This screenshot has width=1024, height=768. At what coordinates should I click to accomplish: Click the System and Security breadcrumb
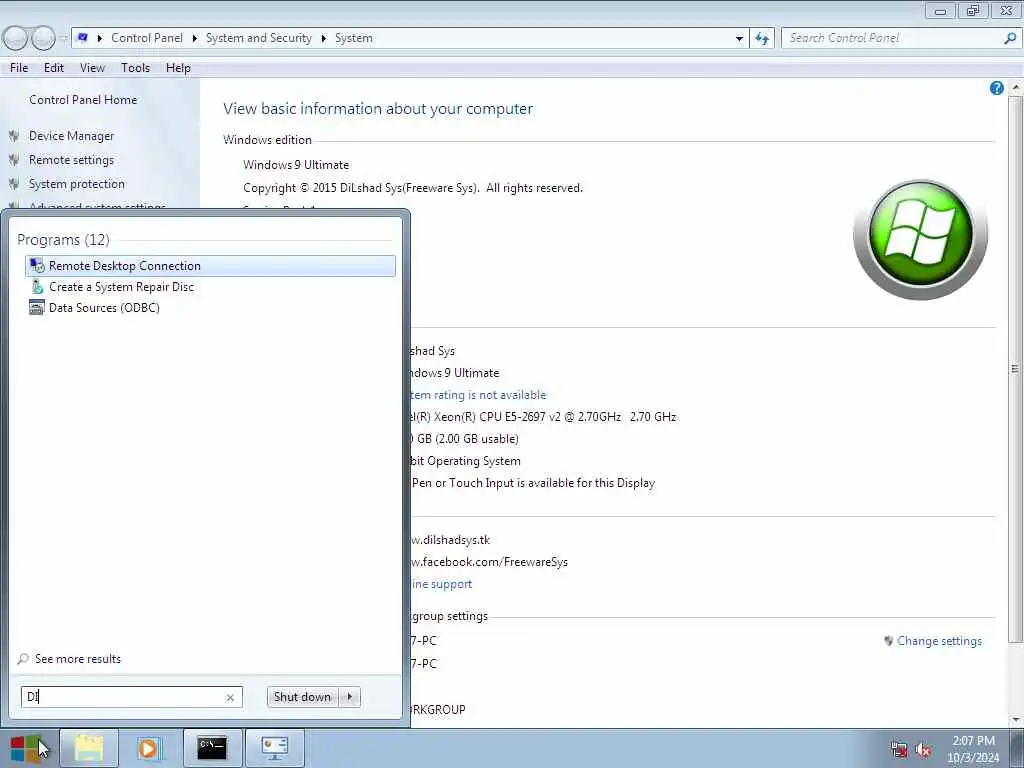click(x=259, y=38)
